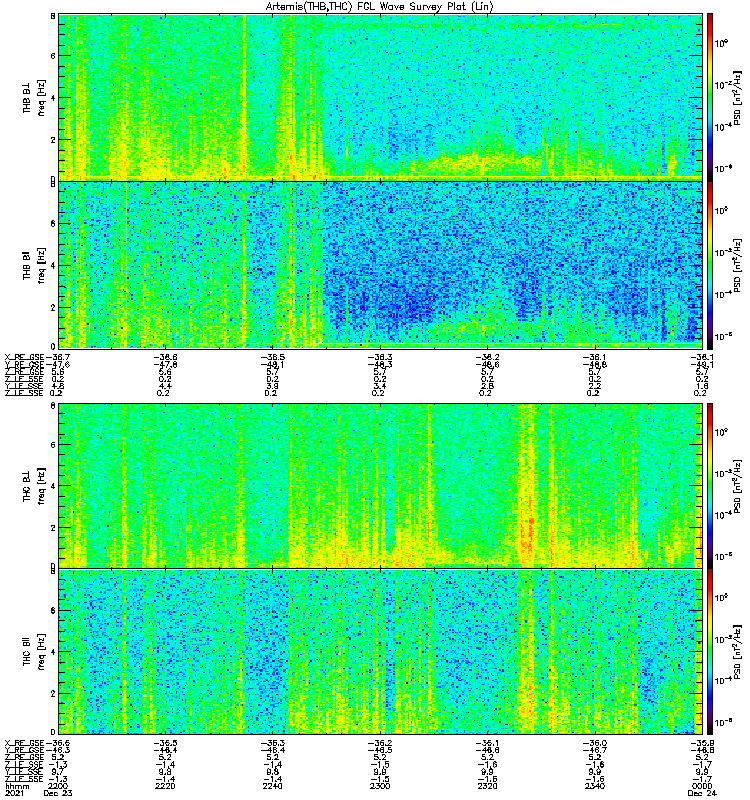Screen dimensions: 750x800
Task: Click the "2320" time tick label
Action: click(x=487, y=786)
